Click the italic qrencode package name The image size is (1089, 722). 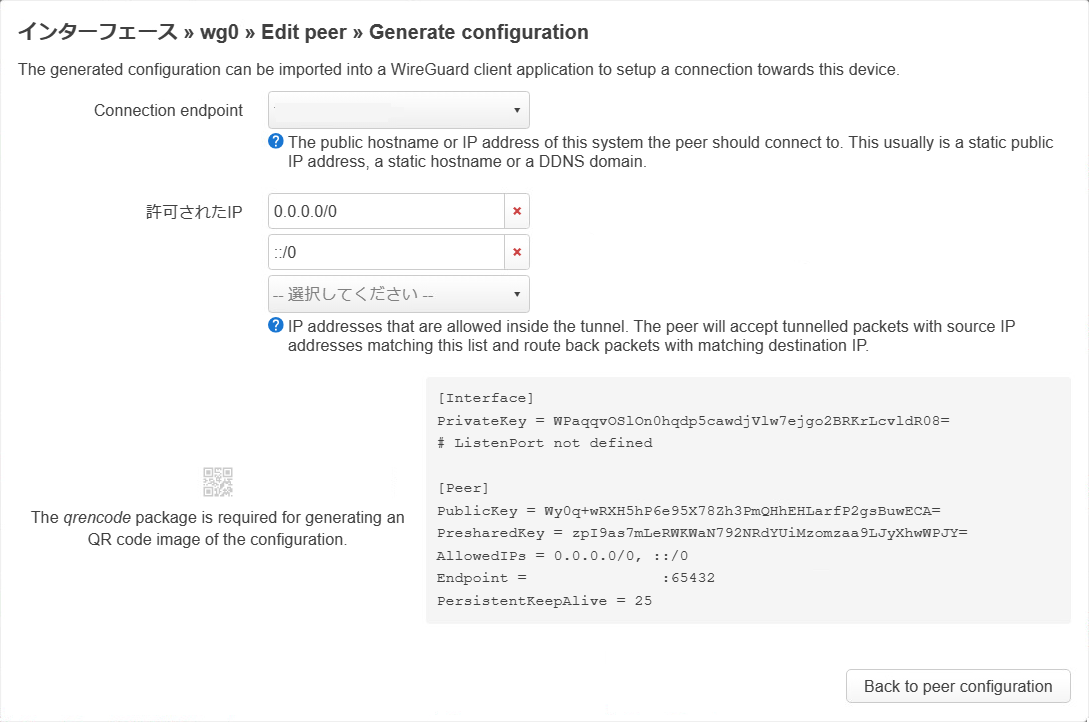(x=99, y=517)
